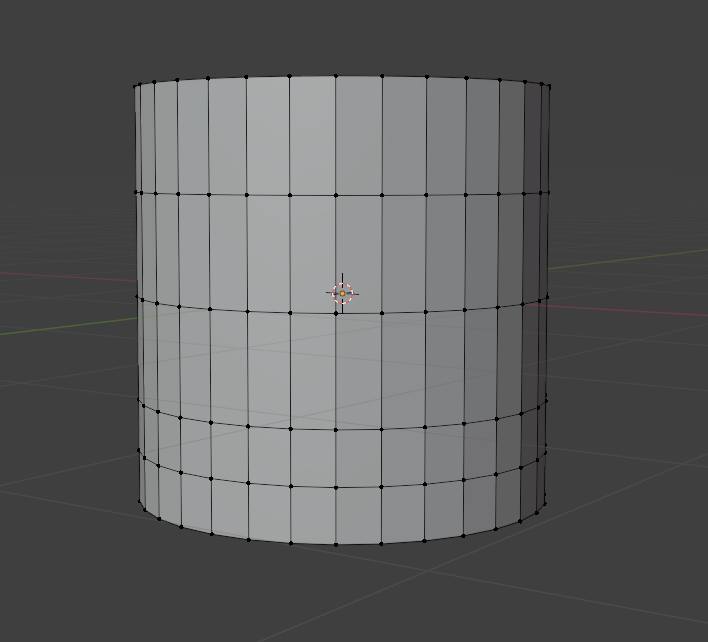Select second-ring vertex on the center vertical edge

click(x=336, y=195)
